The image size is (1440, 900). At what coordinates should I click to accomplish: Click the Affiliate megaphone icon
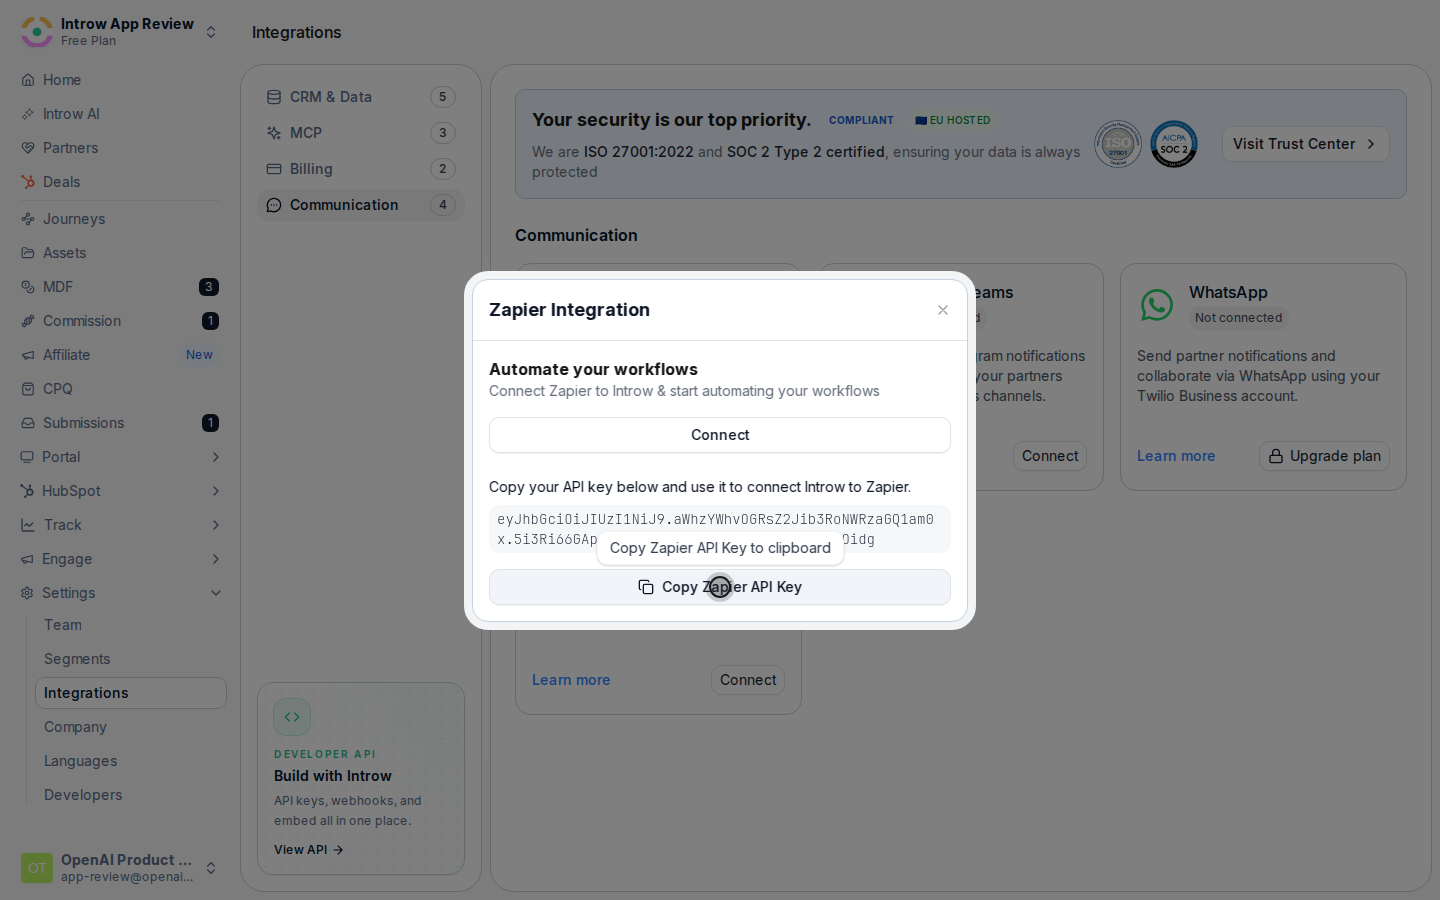[x=28, y=355]
